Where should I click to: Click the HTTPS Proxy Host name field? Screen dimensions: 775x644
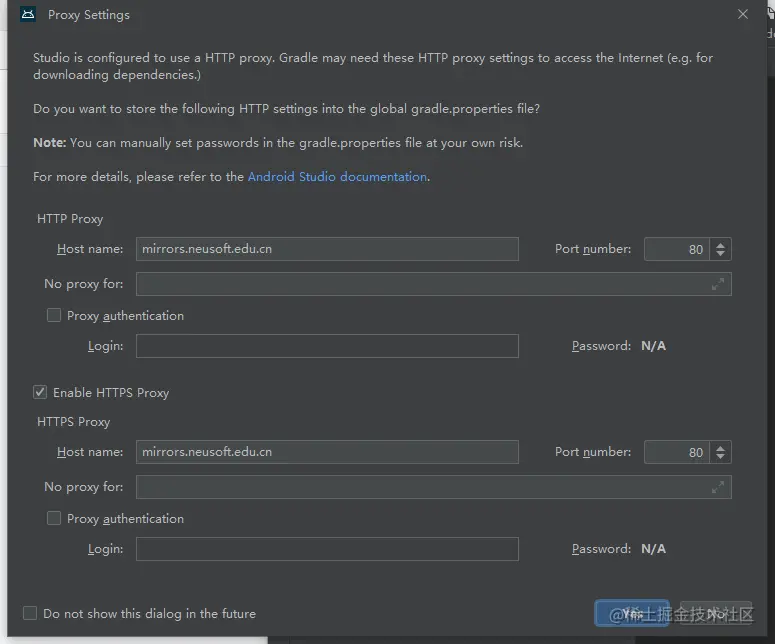327,452
